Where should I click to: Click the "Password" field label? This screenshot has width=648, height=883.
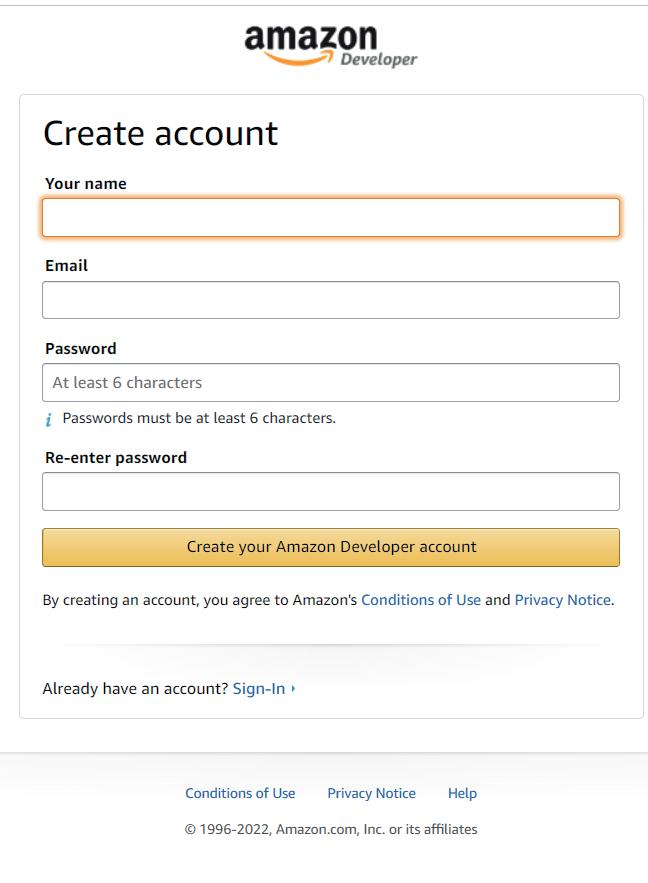(x=80, y=349)
